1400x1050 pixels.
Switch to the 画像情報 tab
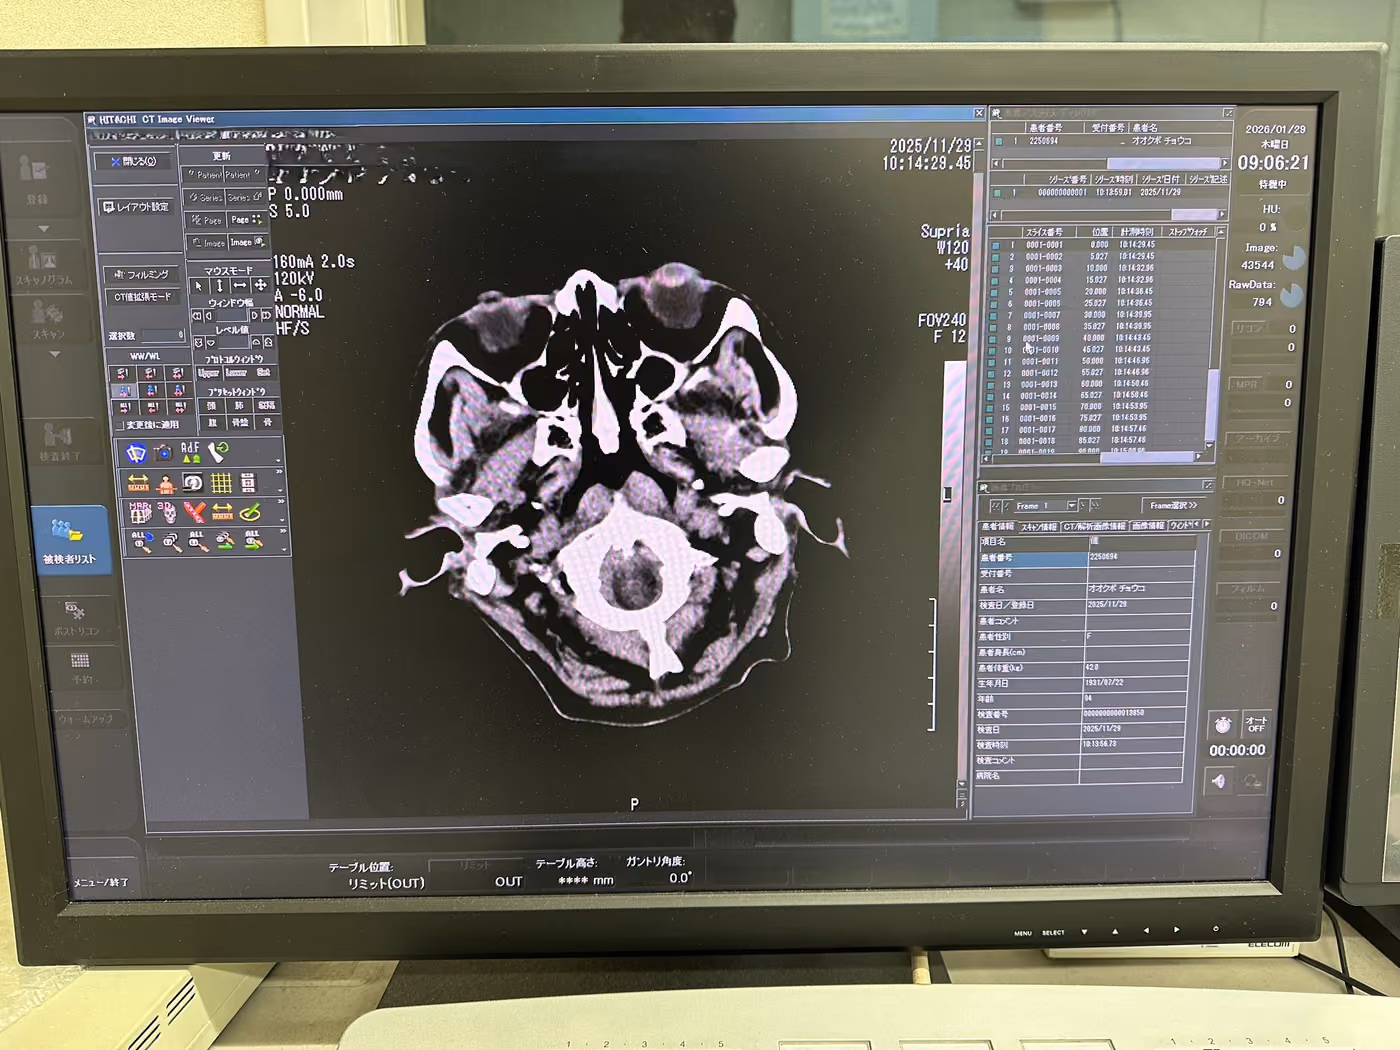click(x=1148, y=525)
